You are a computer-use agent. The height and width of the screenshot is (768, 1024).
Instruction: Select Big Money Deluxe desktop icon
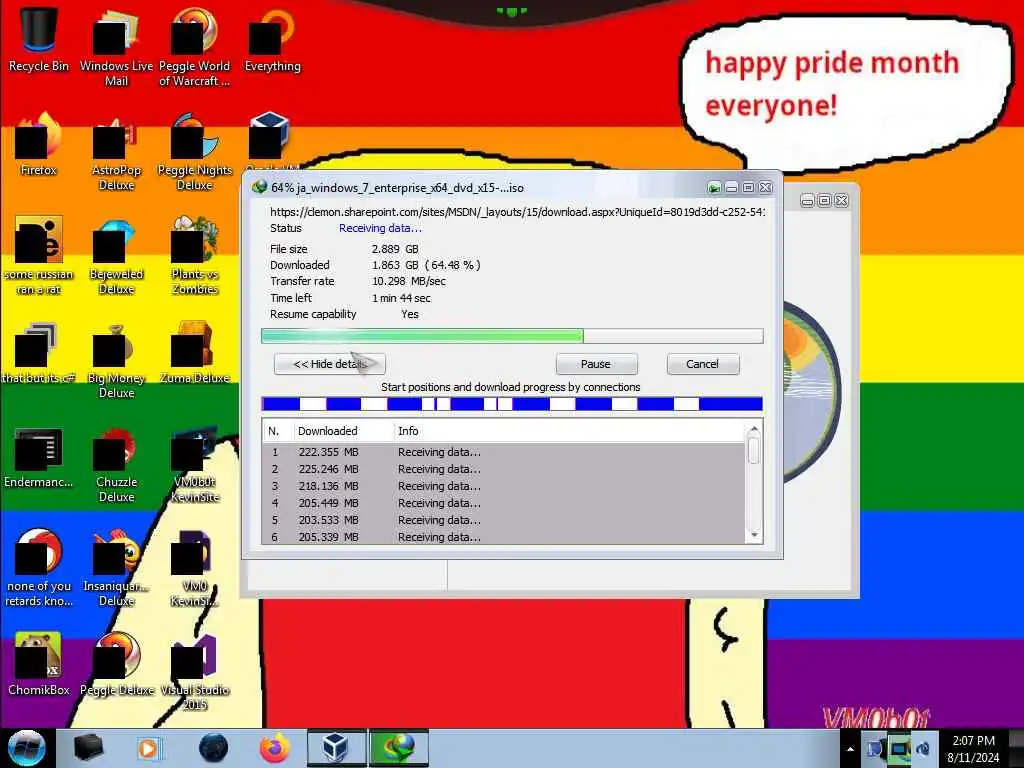tap(116, 359)
